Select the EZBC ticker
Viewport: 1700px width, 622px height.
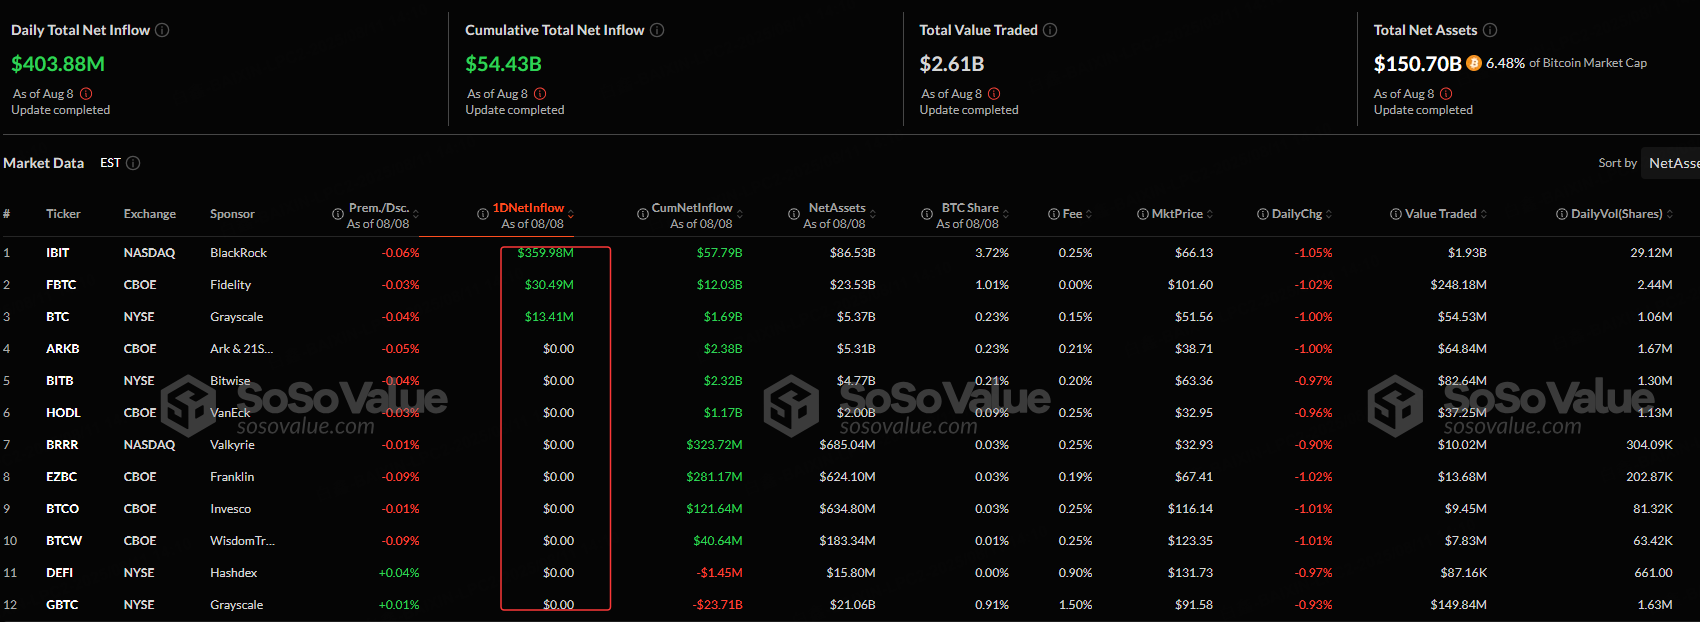[x=61, y=477]
